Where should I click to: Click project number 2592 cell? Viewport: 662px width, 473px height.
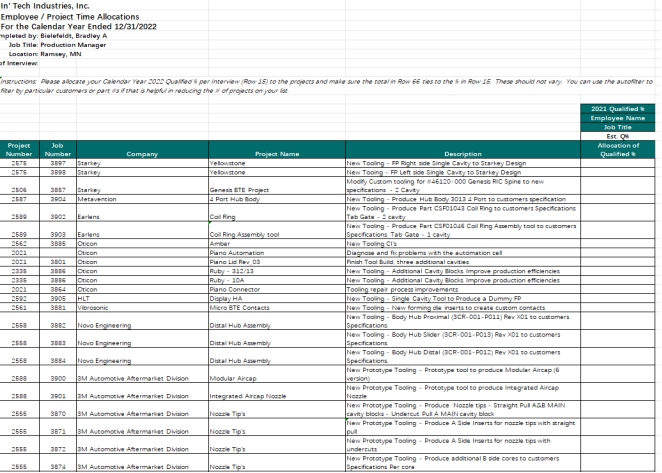(19, 299)
